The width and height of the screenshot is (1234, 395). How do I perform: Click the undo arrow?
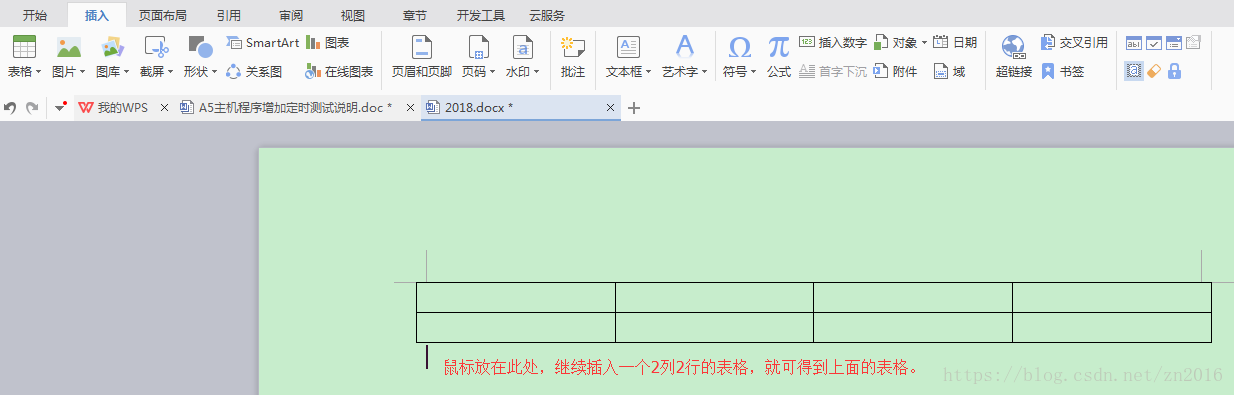[10, 108]
